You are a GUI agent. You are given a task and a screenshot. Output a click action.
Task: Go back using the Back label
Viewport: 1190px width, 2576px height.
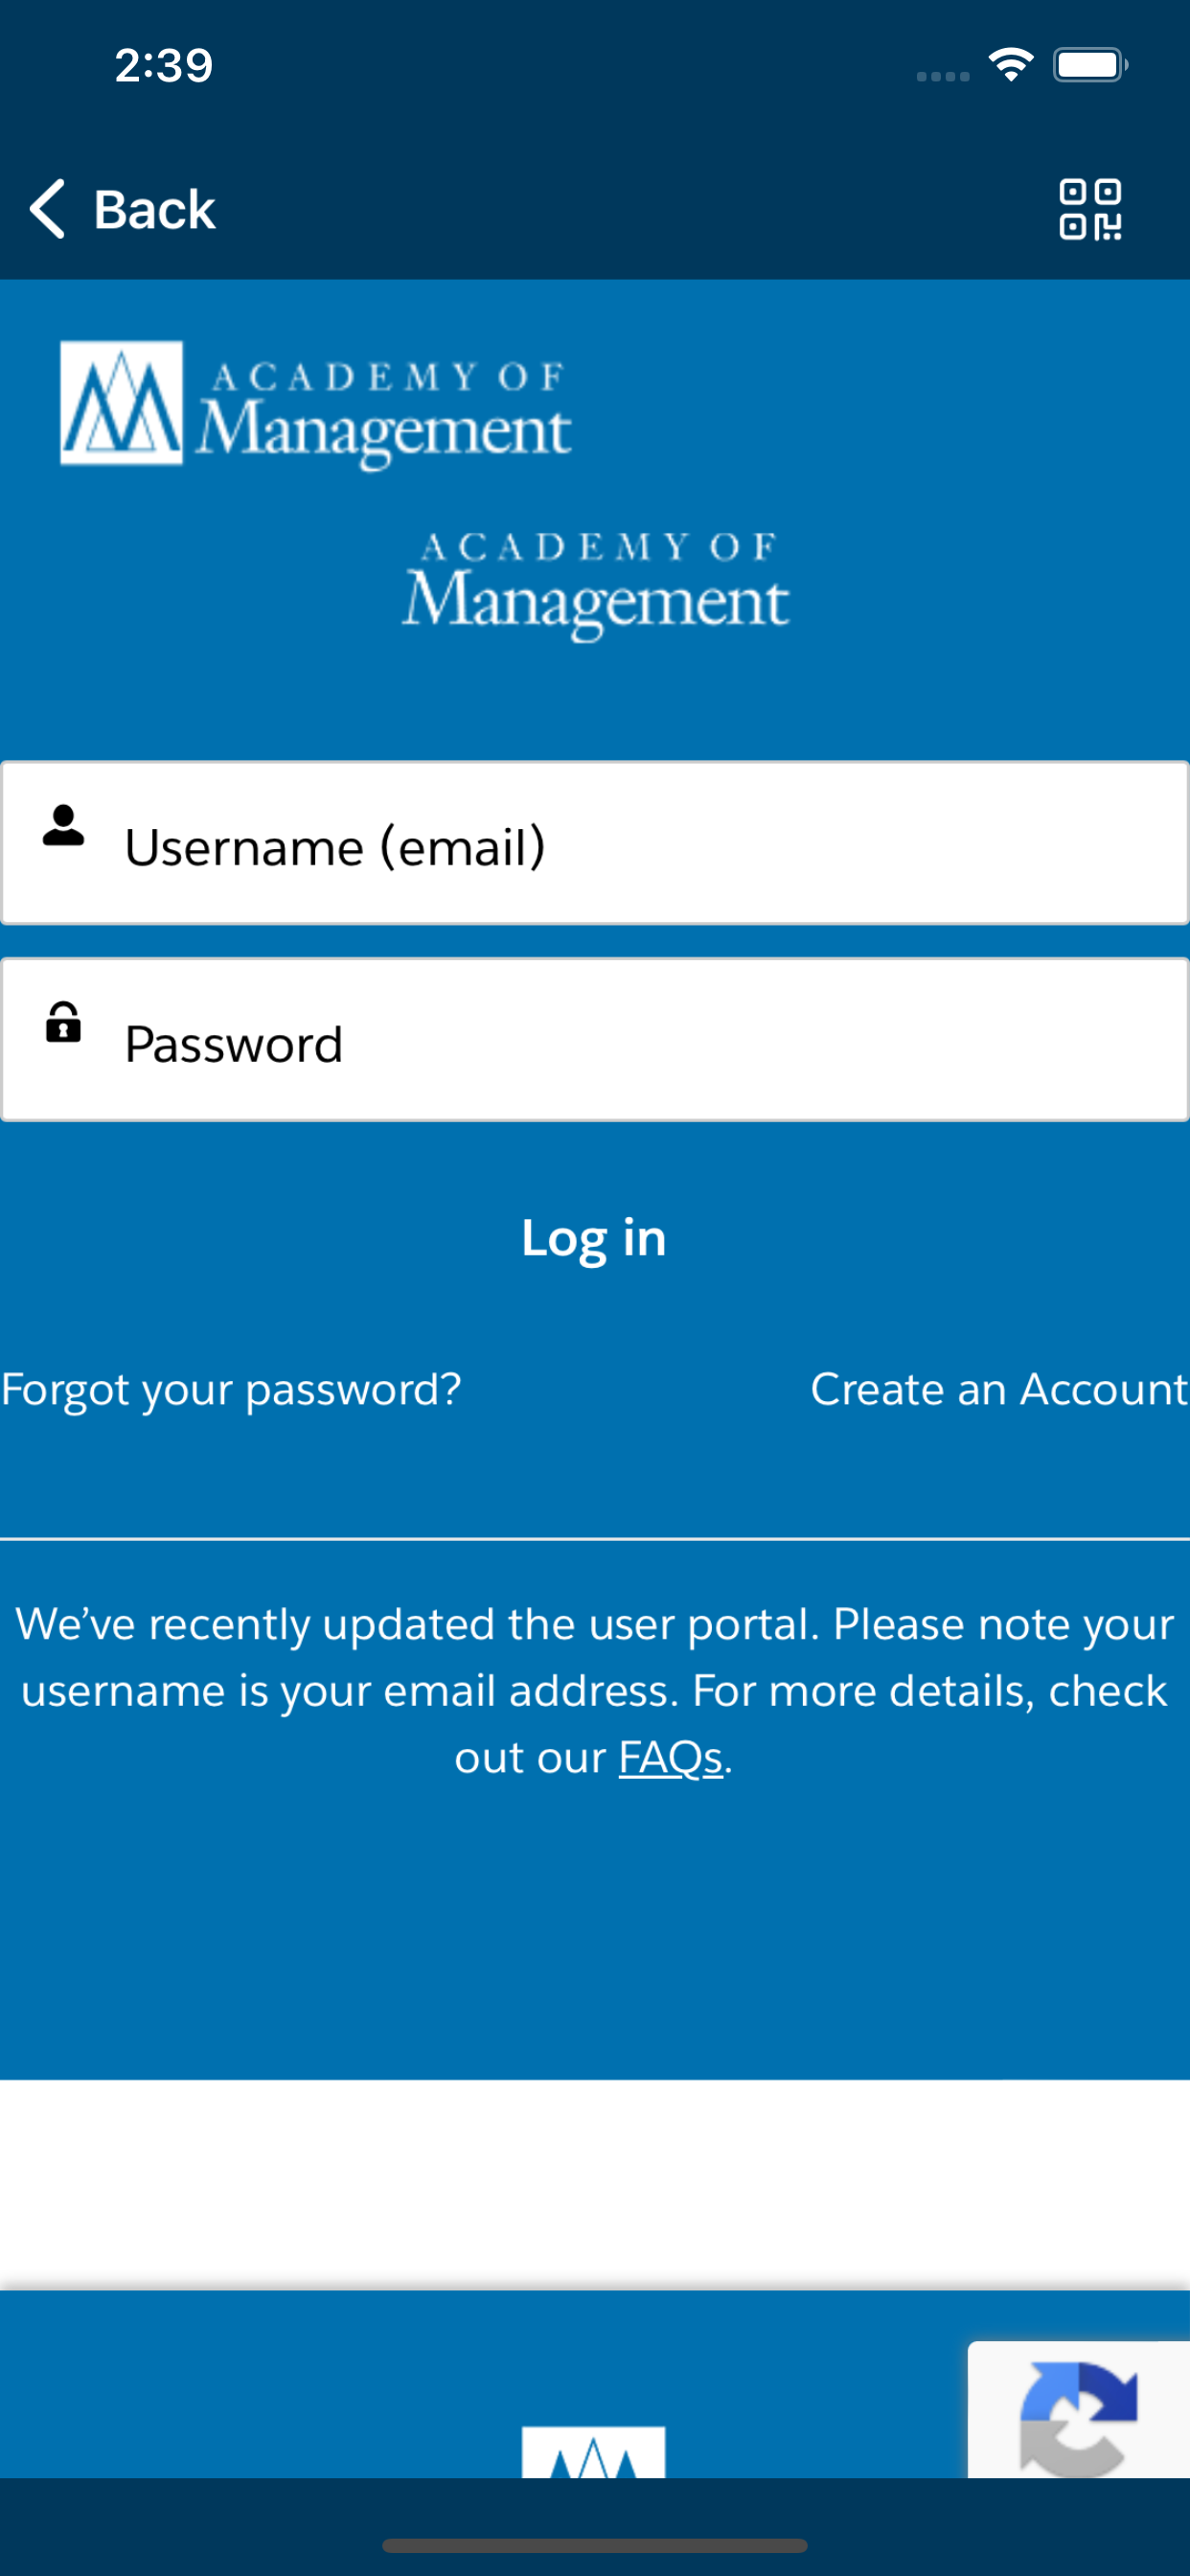tap(155, 210)
